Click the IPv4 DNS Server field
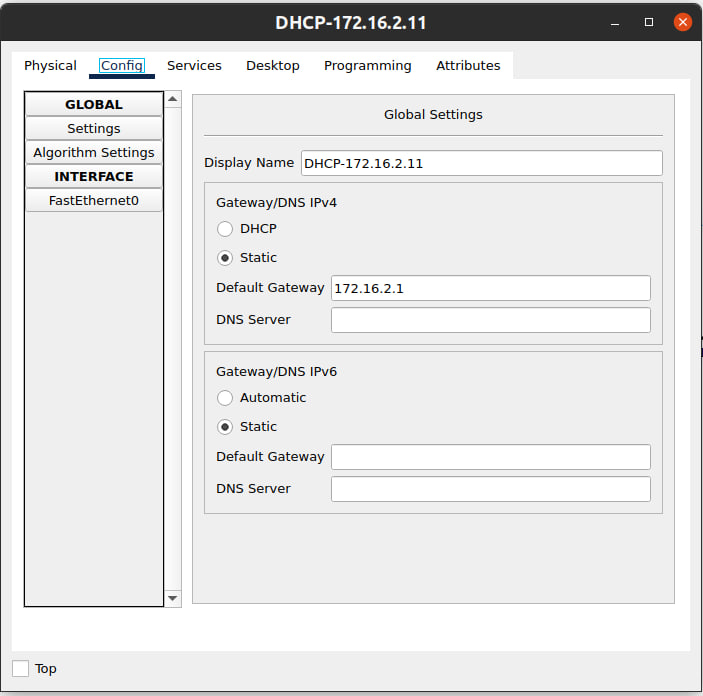703x696 pixels. (x=490, y=320)
